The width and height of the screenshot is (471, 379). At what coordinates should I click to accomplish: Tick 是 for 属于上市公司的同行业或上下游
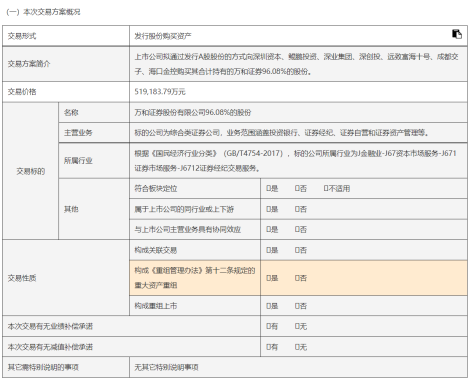[x=268, y=209]
